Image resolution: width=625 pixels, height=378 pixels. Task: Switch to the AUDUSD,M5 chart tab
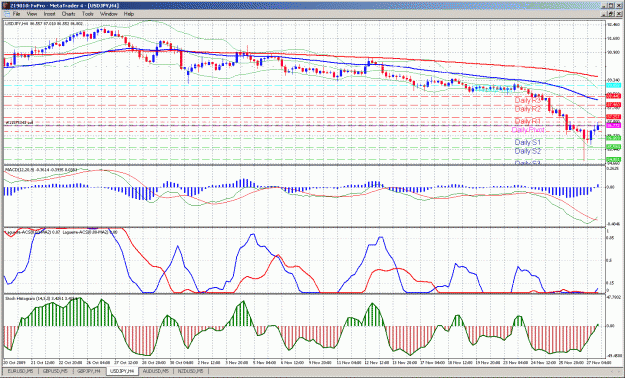click(x=156, y=371)
